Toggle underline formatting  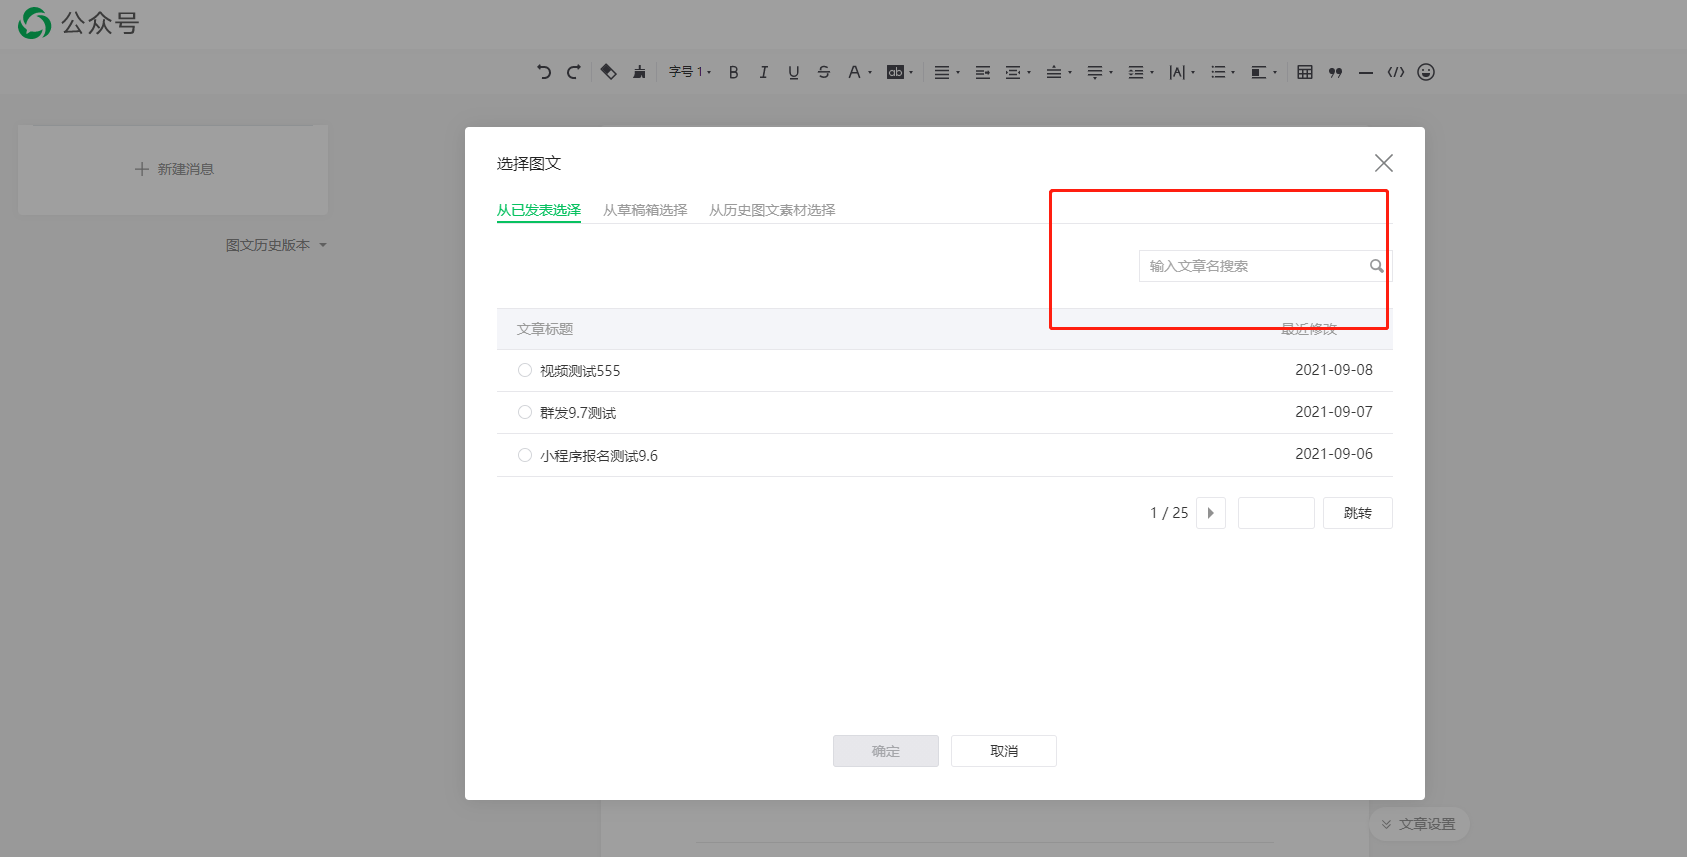pyautogui.click(x=794, y=72)
